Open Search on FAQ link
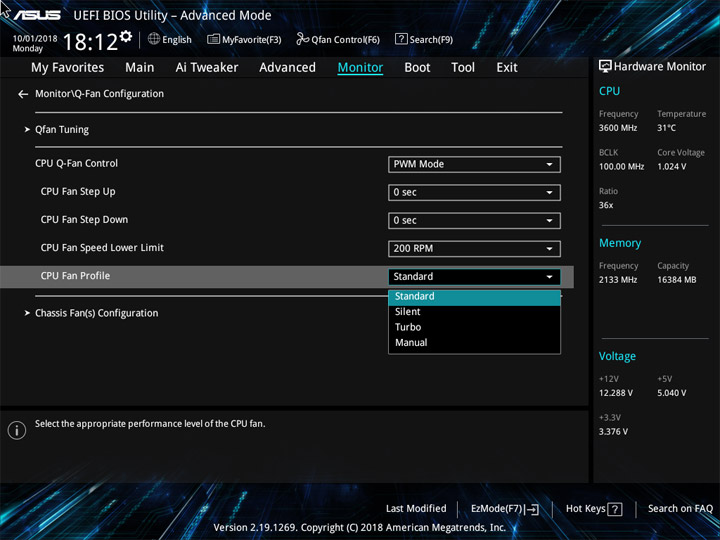The width and height of the screenshot is (720, 540). coord(681,509)
